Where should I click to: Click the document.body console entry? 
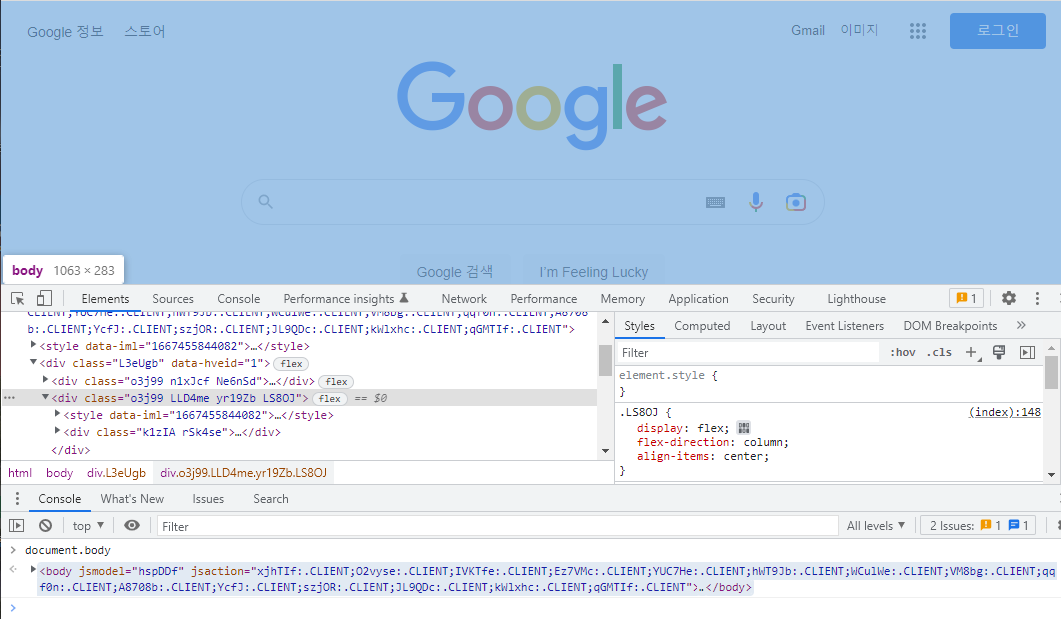coord(68,550)
